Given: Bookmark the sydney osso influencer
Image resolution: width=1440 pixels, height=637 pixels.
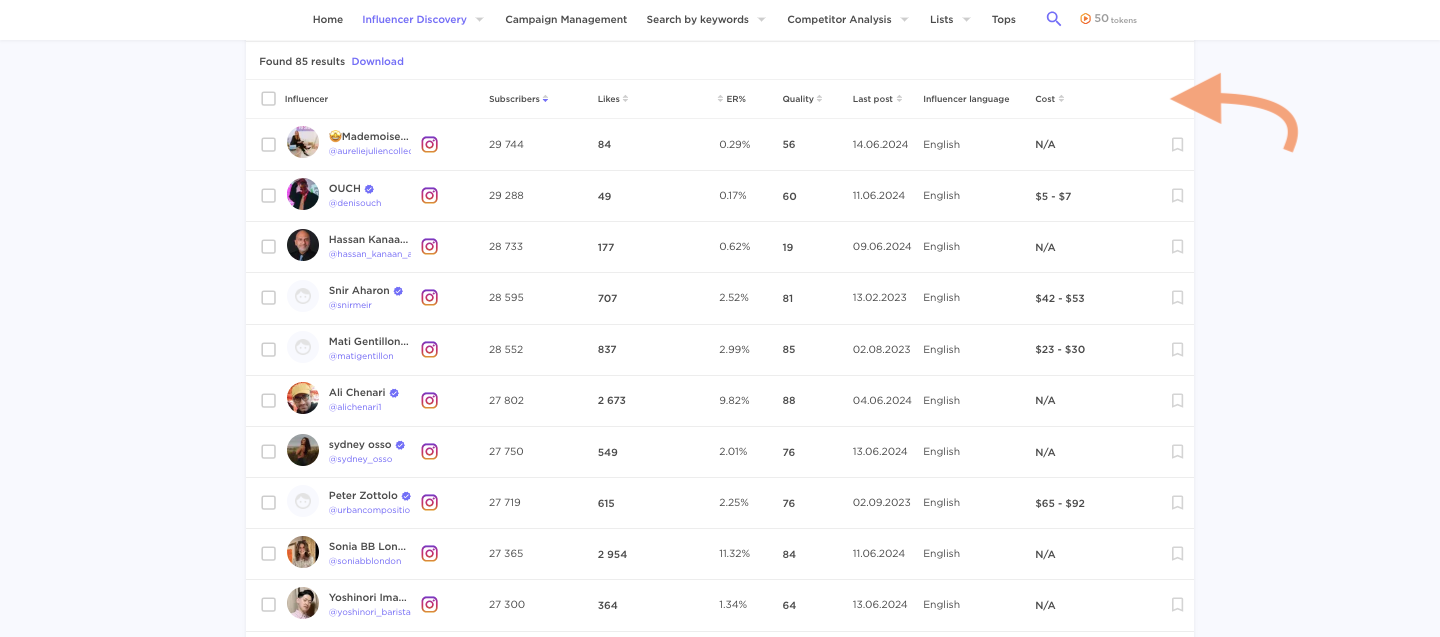Looking at the screenshot, I should tap(1177, 451).
